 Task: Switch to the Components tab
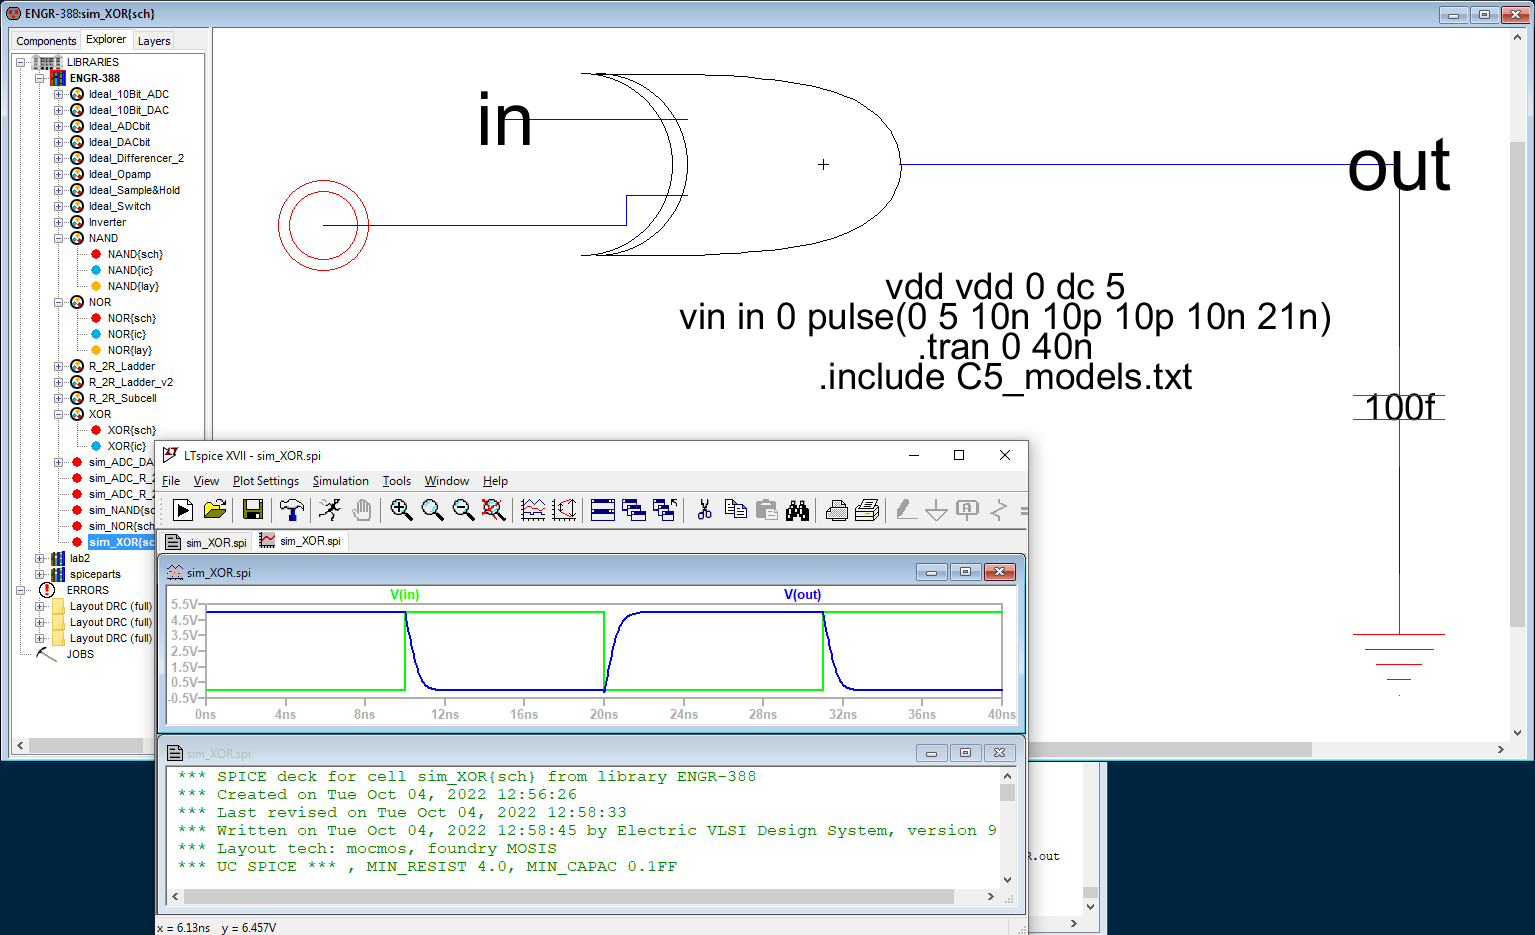46,41
